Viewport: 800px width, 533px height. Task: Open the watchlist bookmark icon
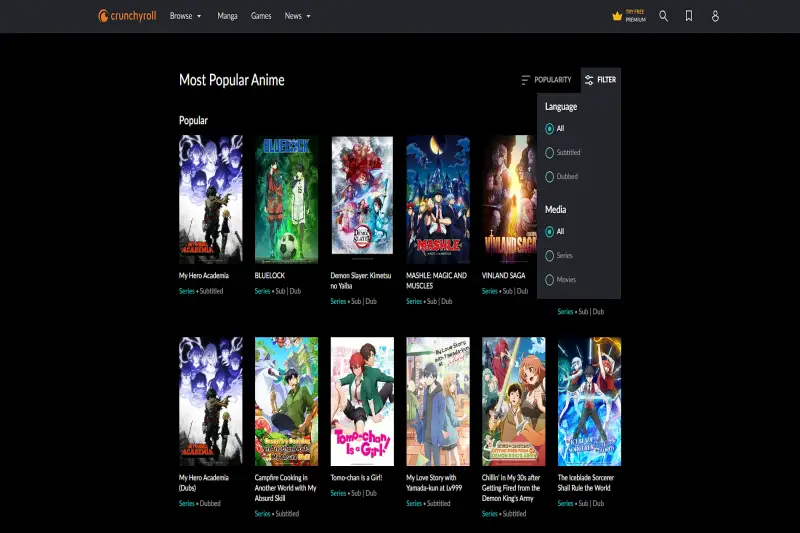(689, 16)
